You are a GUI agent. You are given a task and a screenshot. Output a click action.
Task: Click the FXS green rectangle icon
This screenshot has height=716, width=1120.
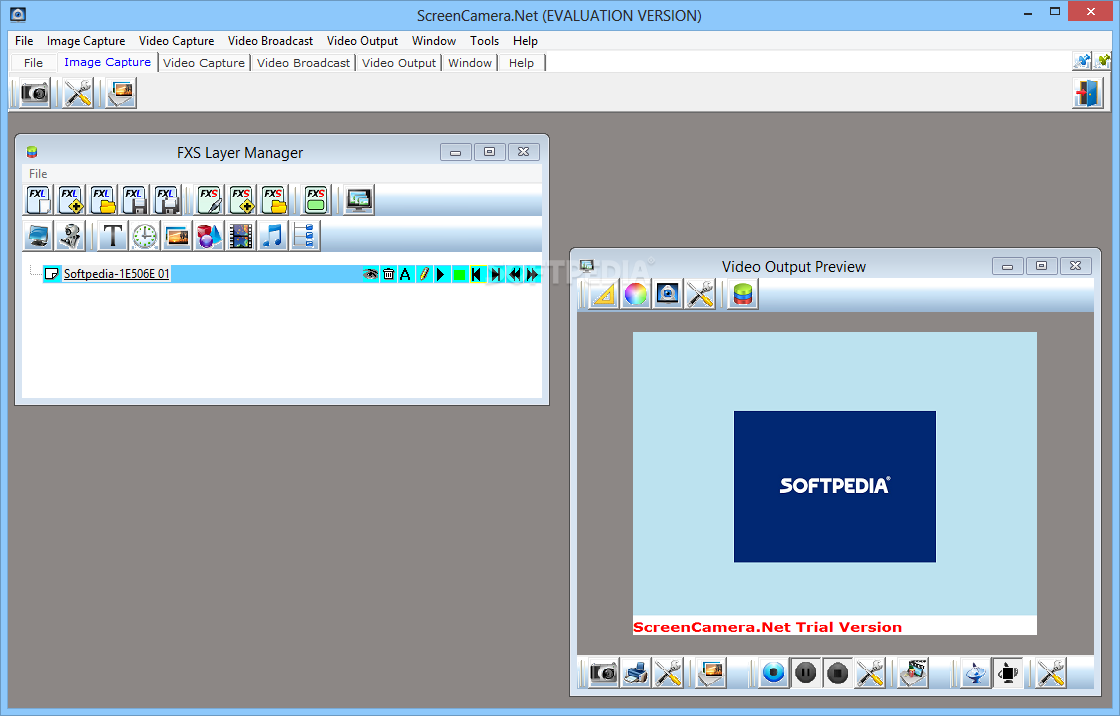click(x=315, y=200)
